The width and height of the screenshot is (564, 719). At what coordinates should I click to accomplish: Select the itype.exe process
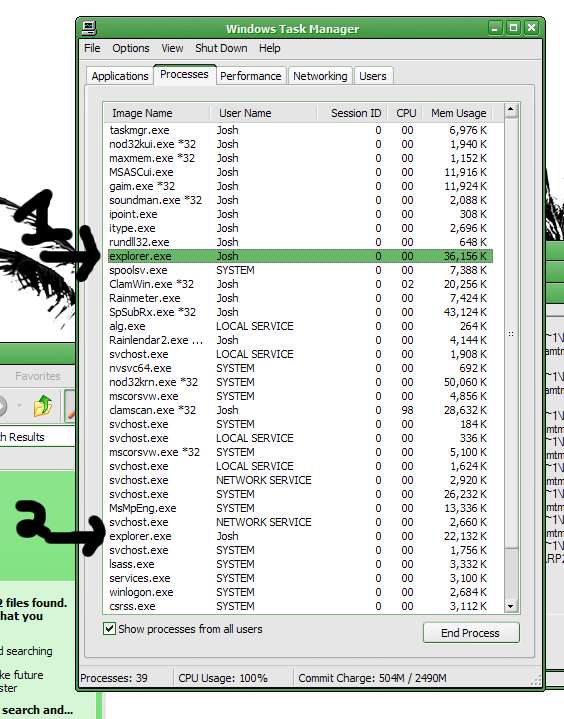(300, 228)
